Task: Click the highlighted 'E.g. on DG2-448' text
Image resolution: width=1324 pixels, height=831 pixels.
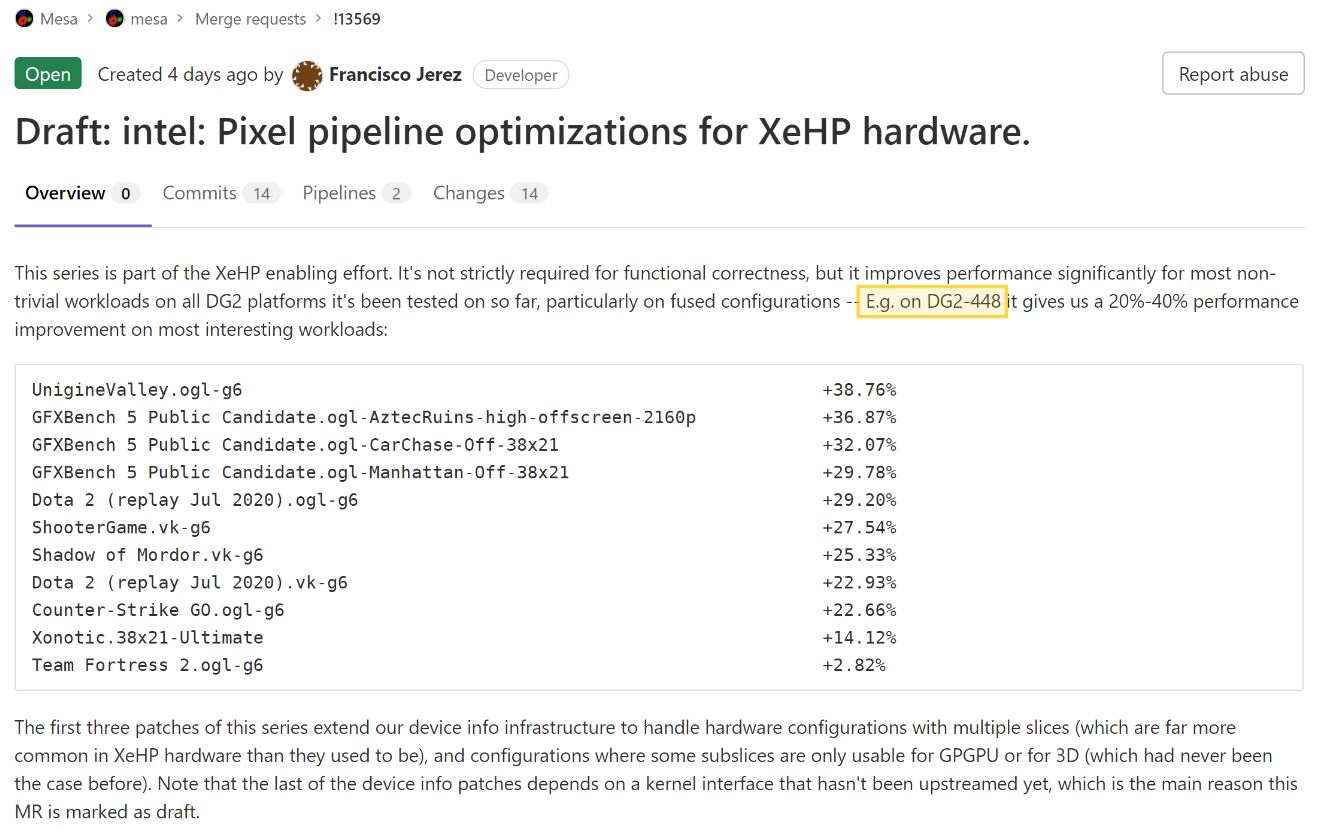Action: [x=932, y=302]
